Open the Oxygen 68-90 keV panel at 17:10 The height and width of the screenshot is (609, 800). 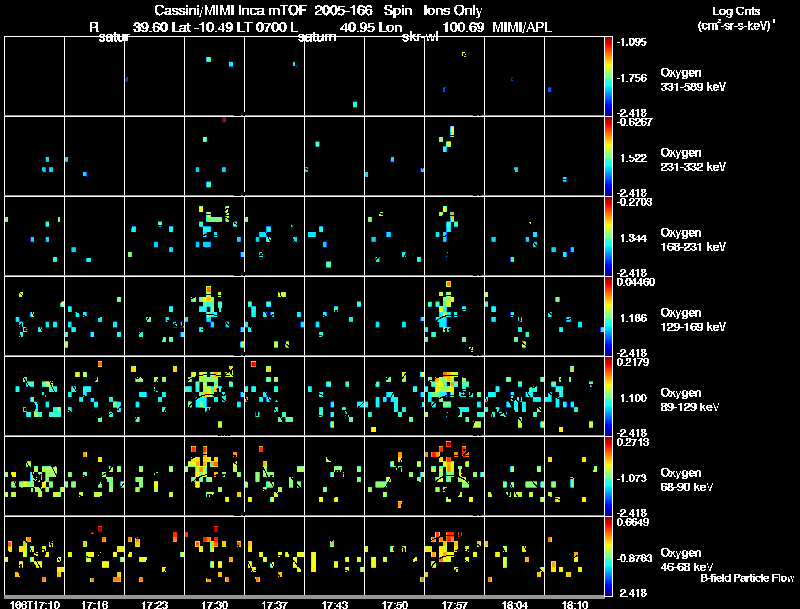(34, 476)
